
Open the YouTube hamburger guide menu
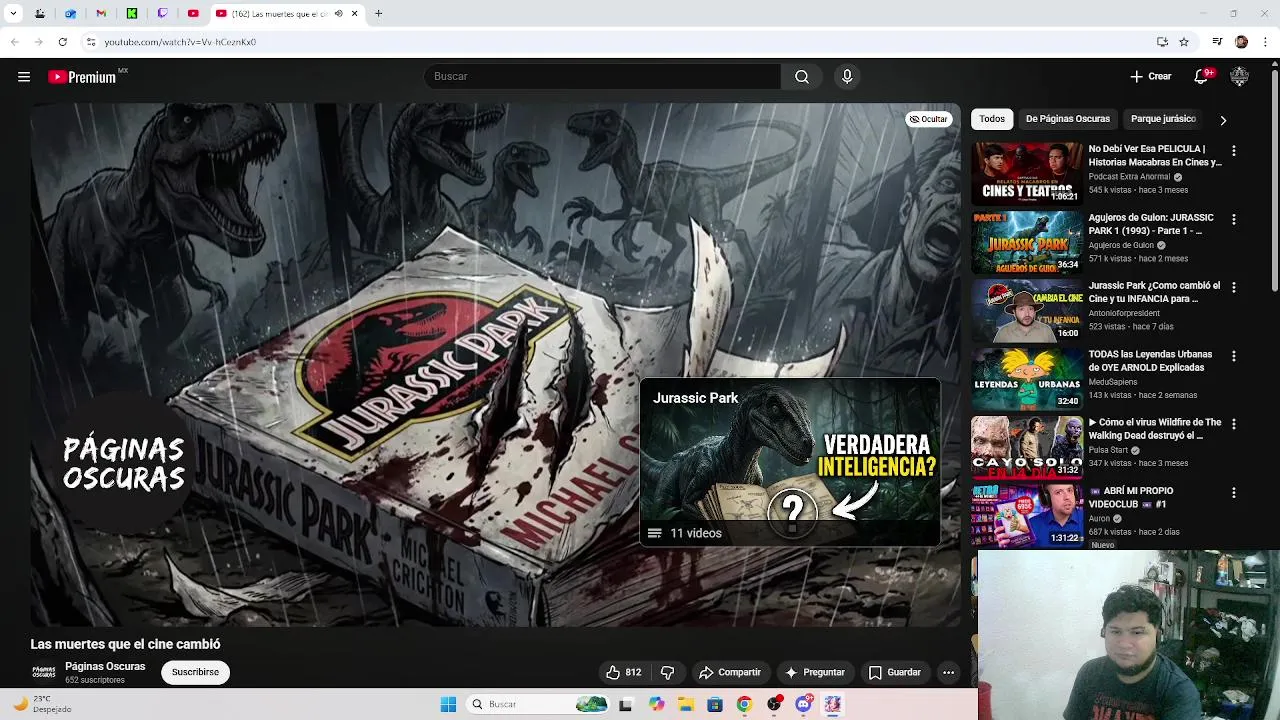click(24, 77)
